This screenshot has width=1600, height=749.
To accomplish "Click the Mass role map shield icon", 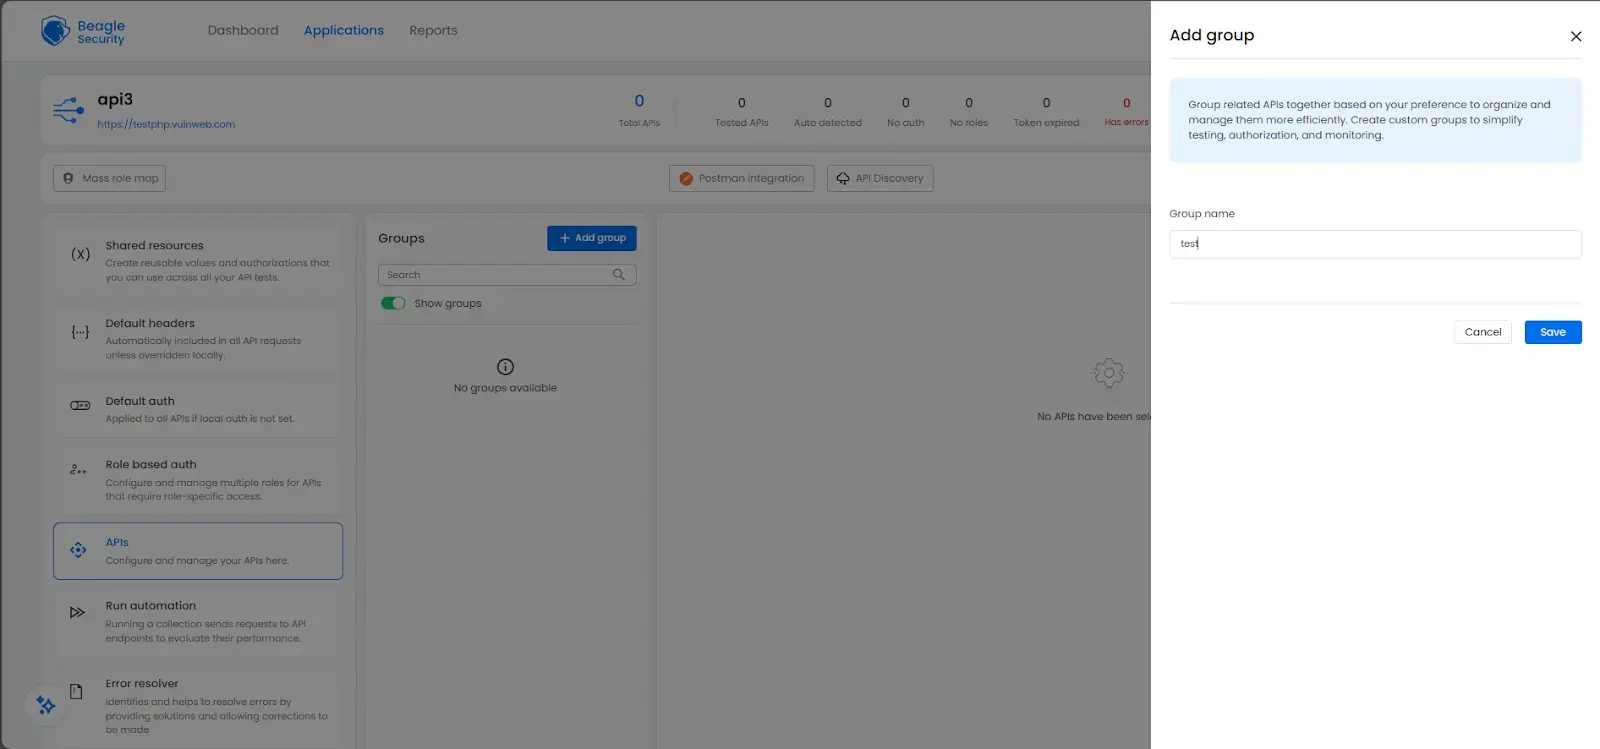I will point(68,178).
